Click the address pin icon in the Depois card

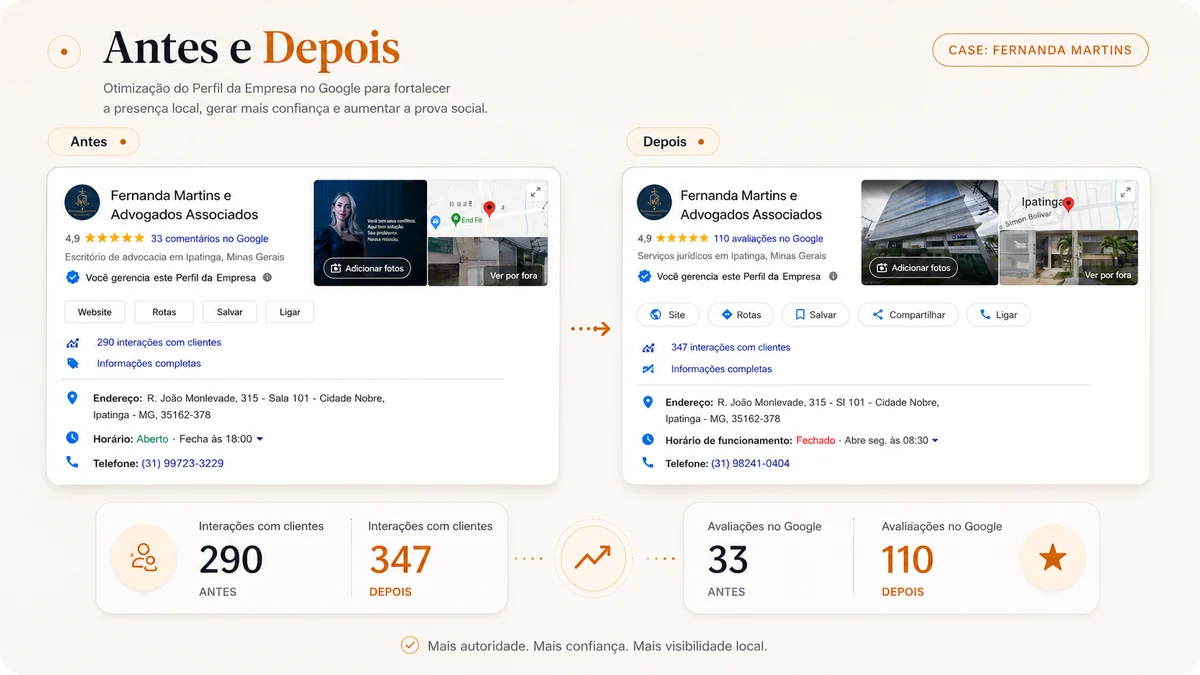tap(648, 402)
